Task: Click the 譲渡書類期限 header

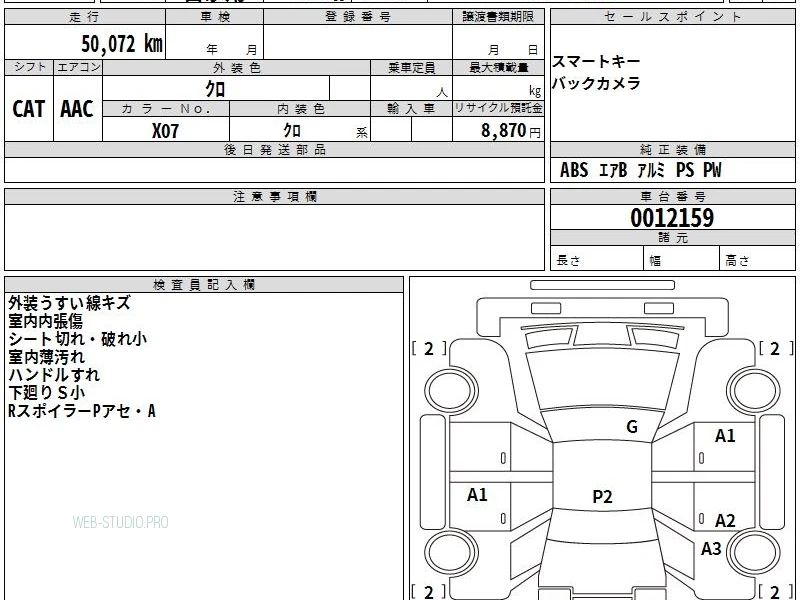Action: point(498,17)
